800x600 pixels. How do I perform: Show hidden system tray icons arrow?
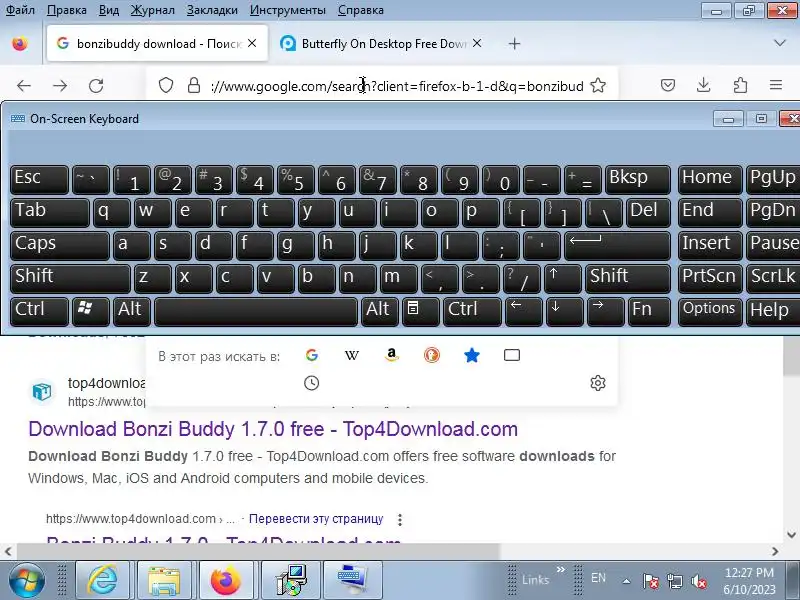coord(627,581)
